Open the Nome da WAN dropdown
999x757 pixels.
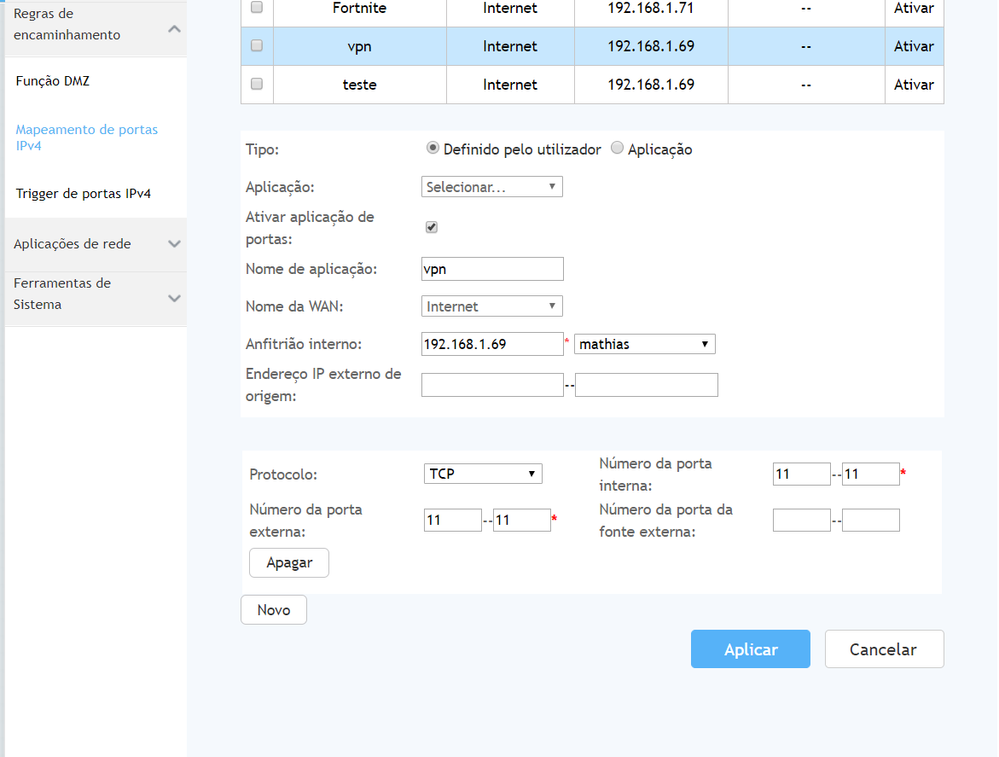tap(491, 307)
